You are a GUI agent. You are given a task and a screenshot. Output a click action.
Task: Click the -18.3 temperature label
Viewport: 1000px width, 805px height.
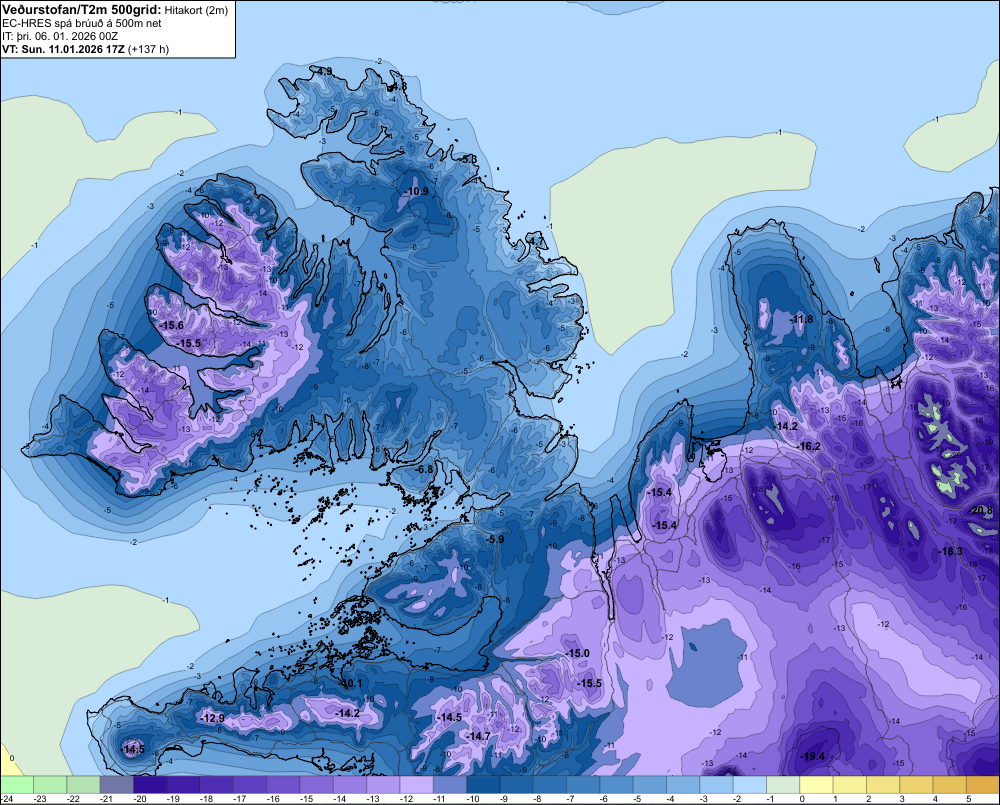click(951, 551)
